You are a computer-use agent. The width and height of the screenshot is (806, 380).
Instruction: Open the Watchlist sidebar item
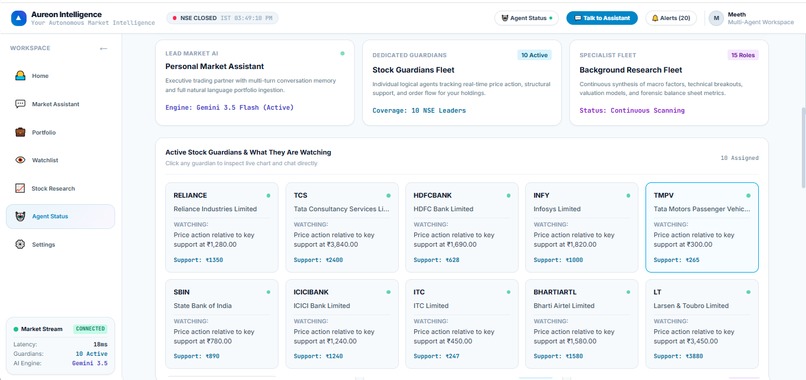click(x=60, y=160)
